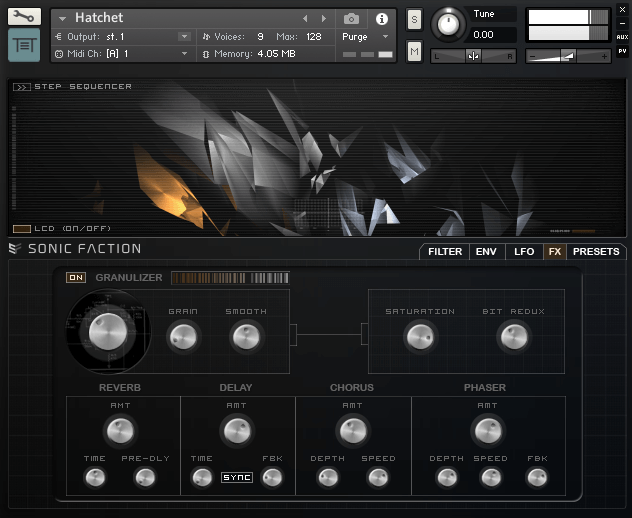Show instrument info with the i icon
Image resolution: width=632 pixels, height=518 pixels.
tap(382, 19)
